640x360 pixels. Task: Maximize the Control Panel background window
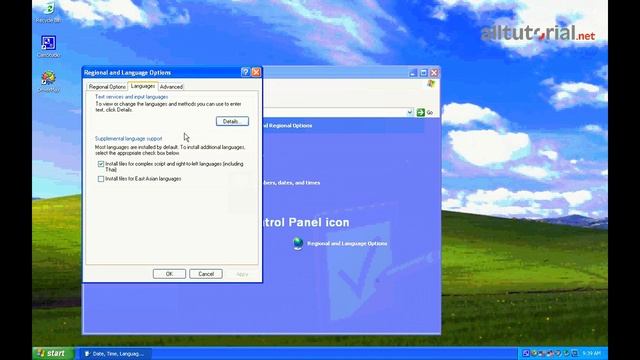click(423, 73)
